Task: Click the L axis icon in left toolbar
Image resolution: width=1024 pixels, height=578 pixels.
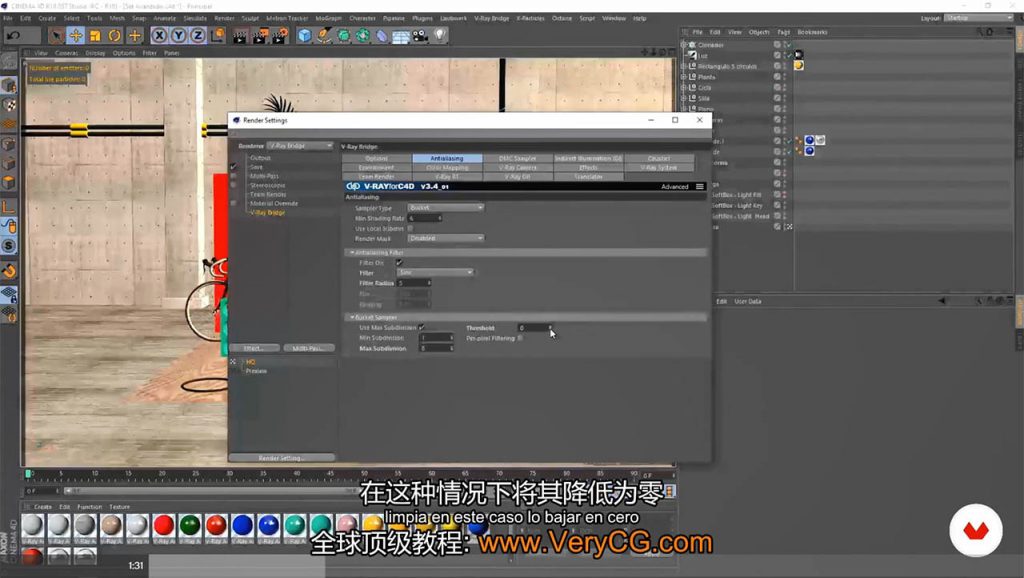Action: 9,207
